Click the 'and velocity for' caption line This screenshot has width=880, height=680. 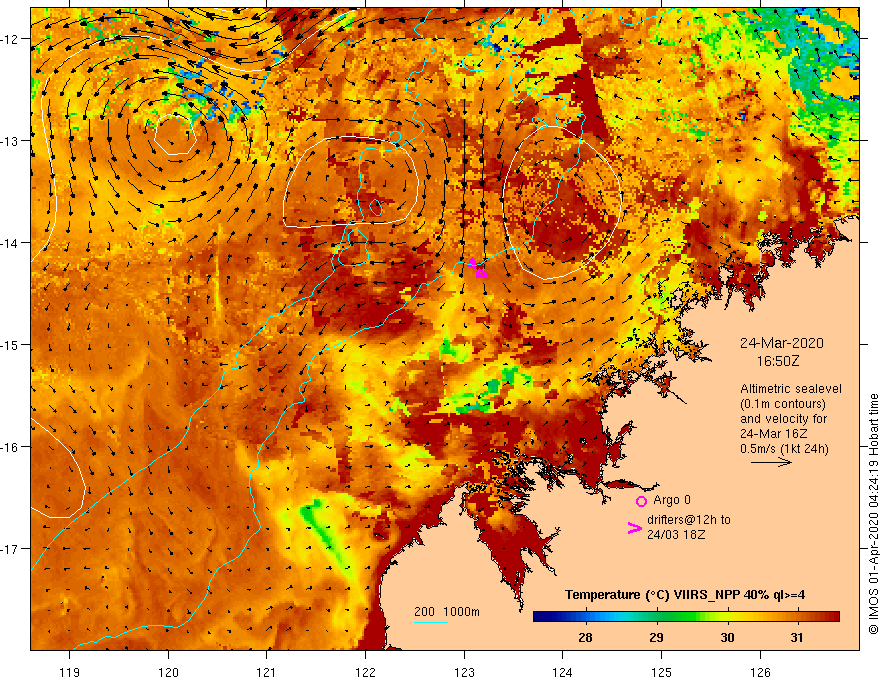tap(783, 419)
